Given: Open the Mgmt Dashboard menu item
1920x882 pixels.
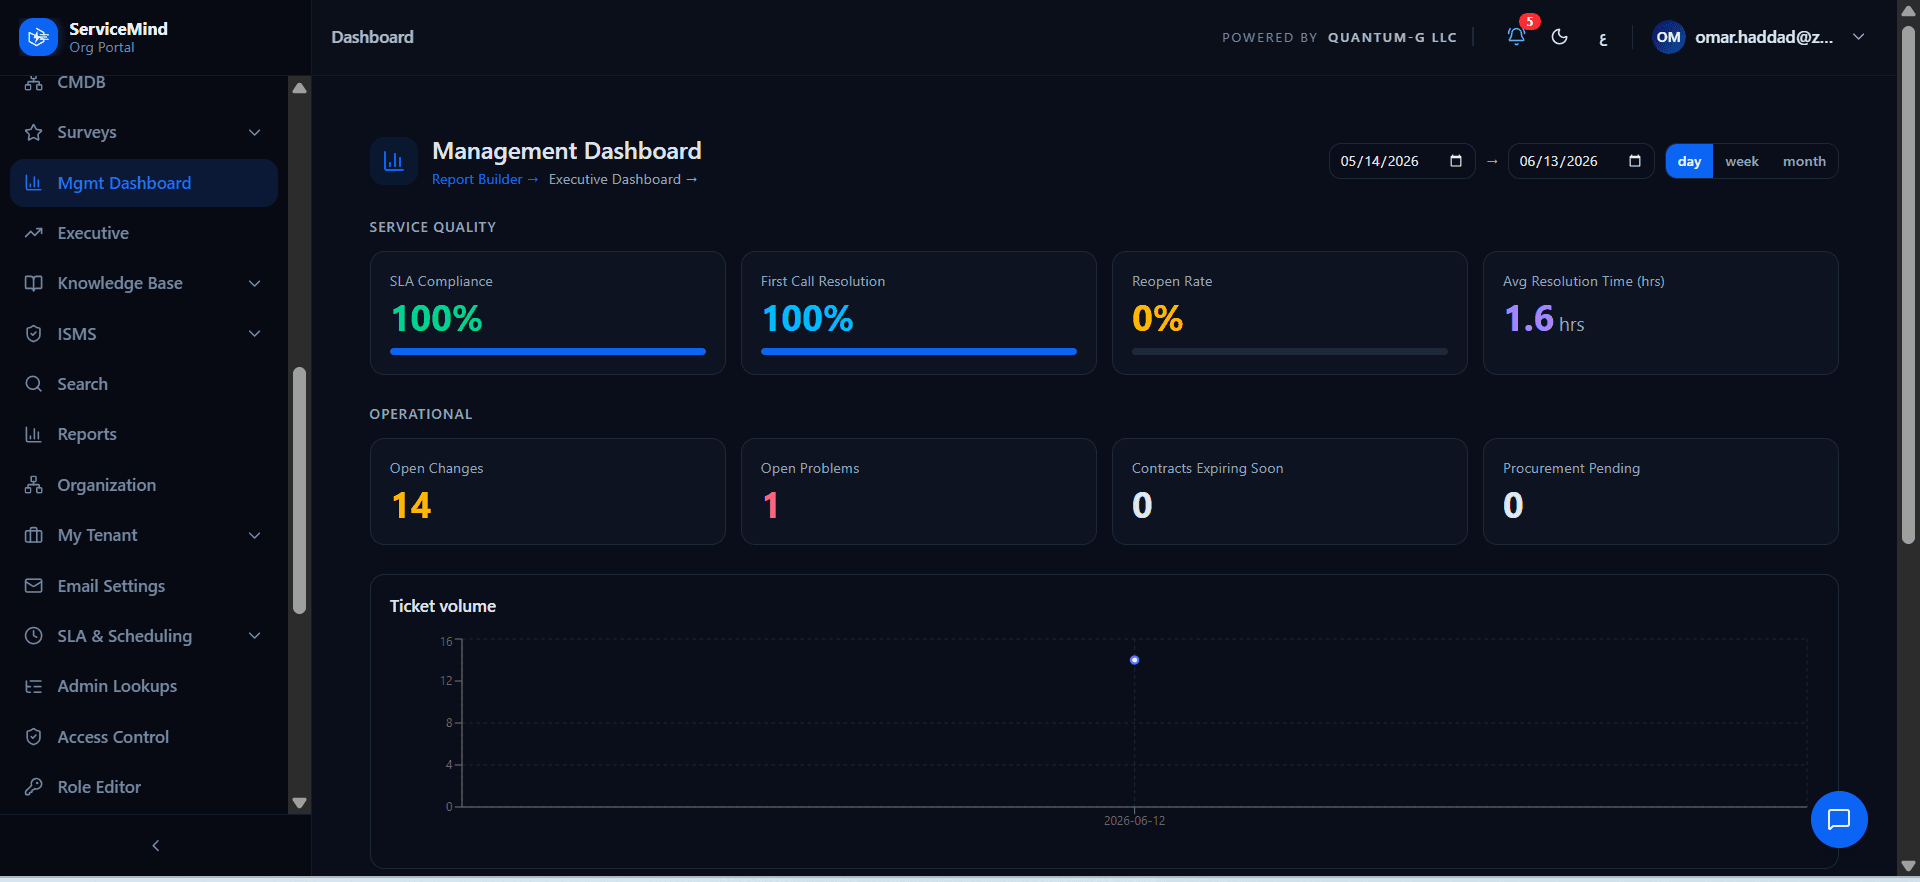Looking at the screenshot, I should coord(144,183).
